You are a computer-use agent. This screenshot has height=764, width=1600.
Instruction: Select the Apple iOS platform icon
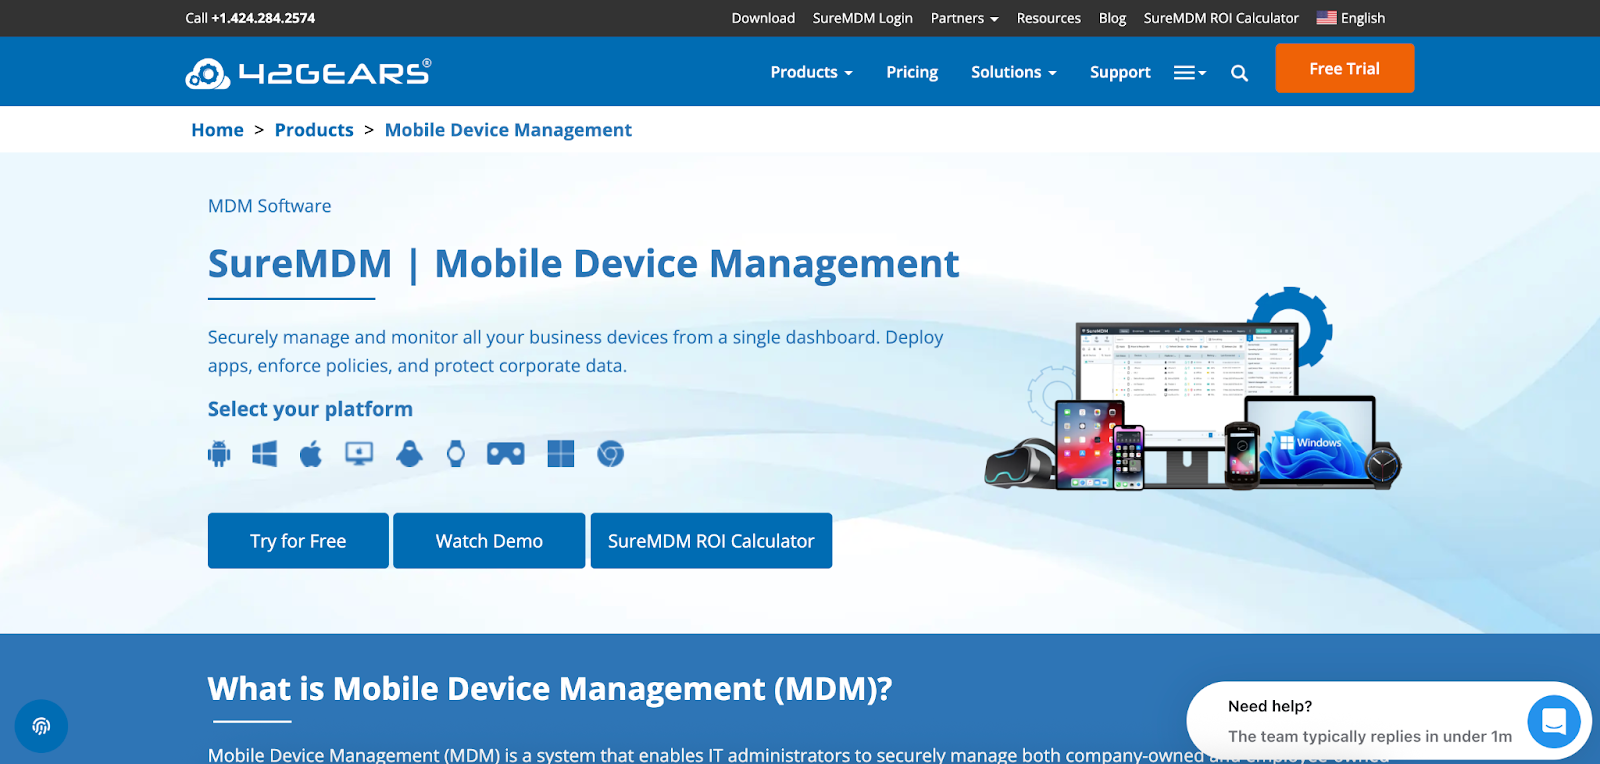[x=311, y=454]
